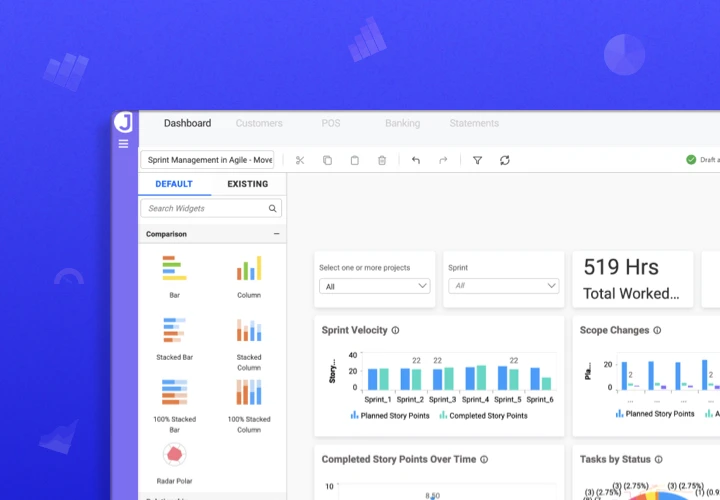Toggle Completed Story Points legend item
The width and height of the screenshot is (720, 500).
click(483, 415)
